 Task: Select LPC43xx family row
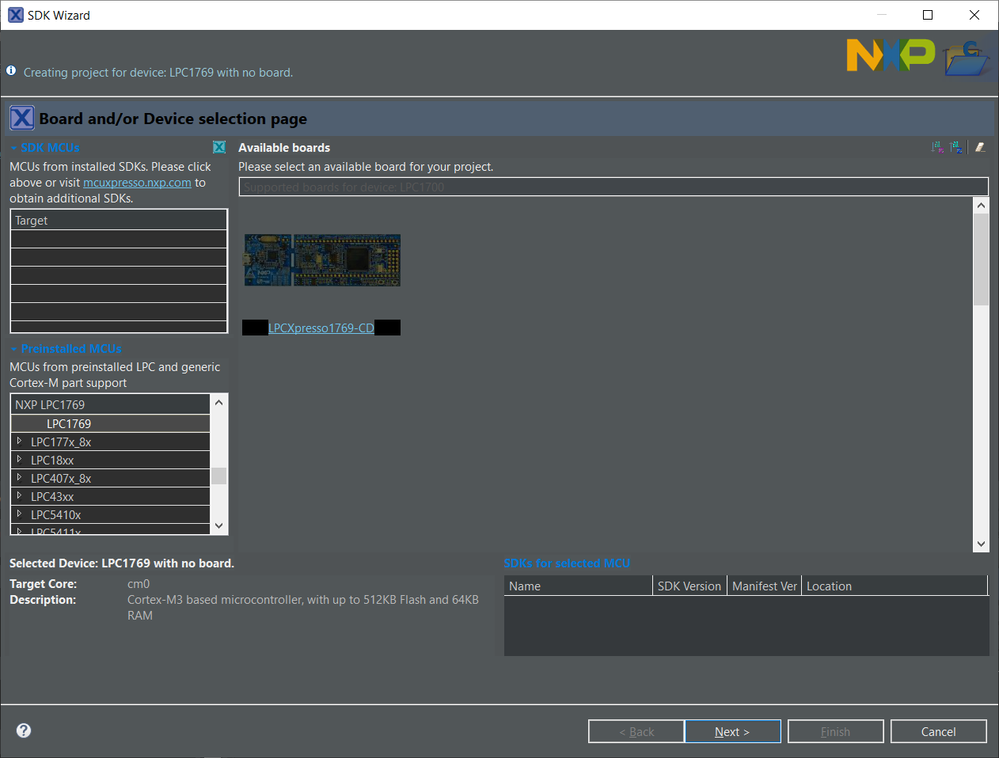(x=110, y=496)
